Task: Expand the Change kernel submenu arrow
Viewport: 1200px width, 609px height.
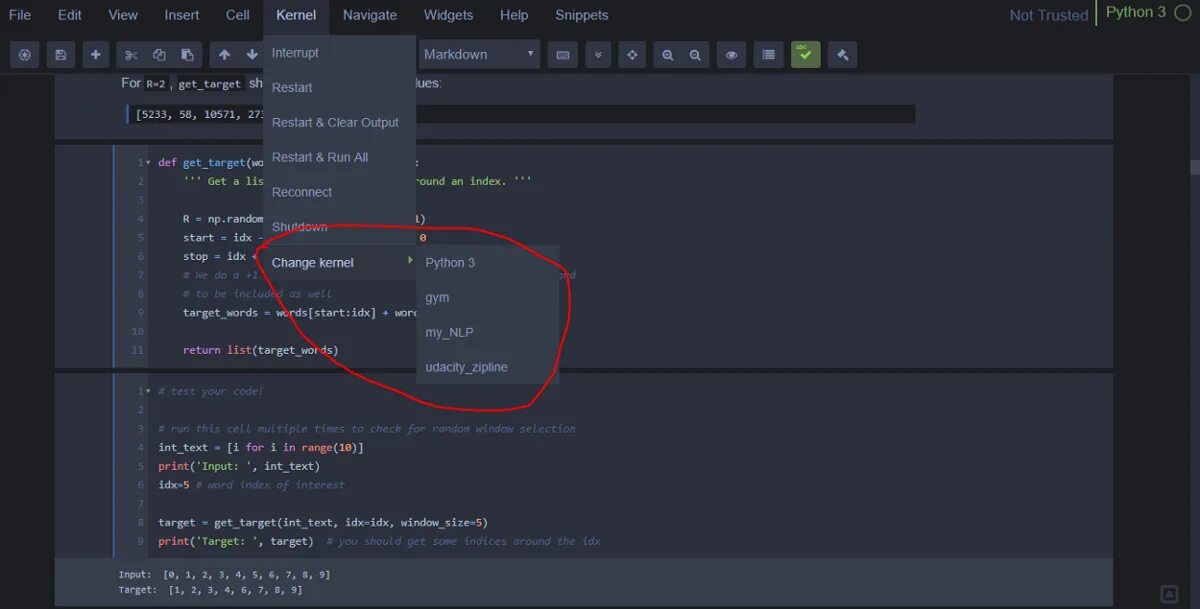Action: point(409,261)
